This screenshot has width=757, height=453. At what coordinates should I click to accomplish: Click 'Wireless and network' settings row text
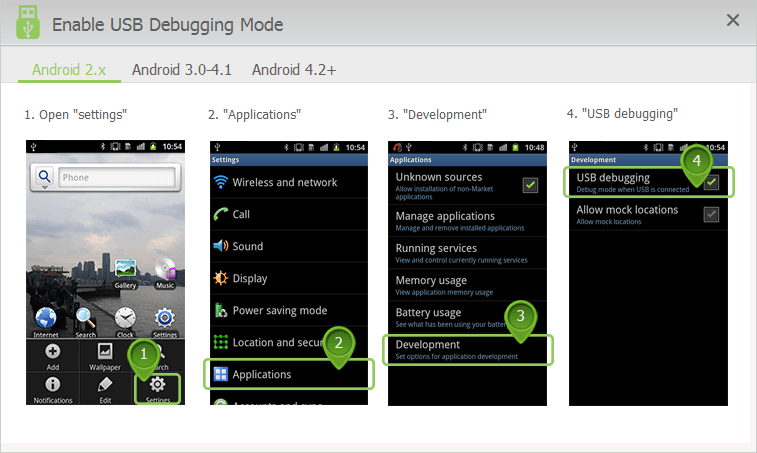(x=285, y=183)
